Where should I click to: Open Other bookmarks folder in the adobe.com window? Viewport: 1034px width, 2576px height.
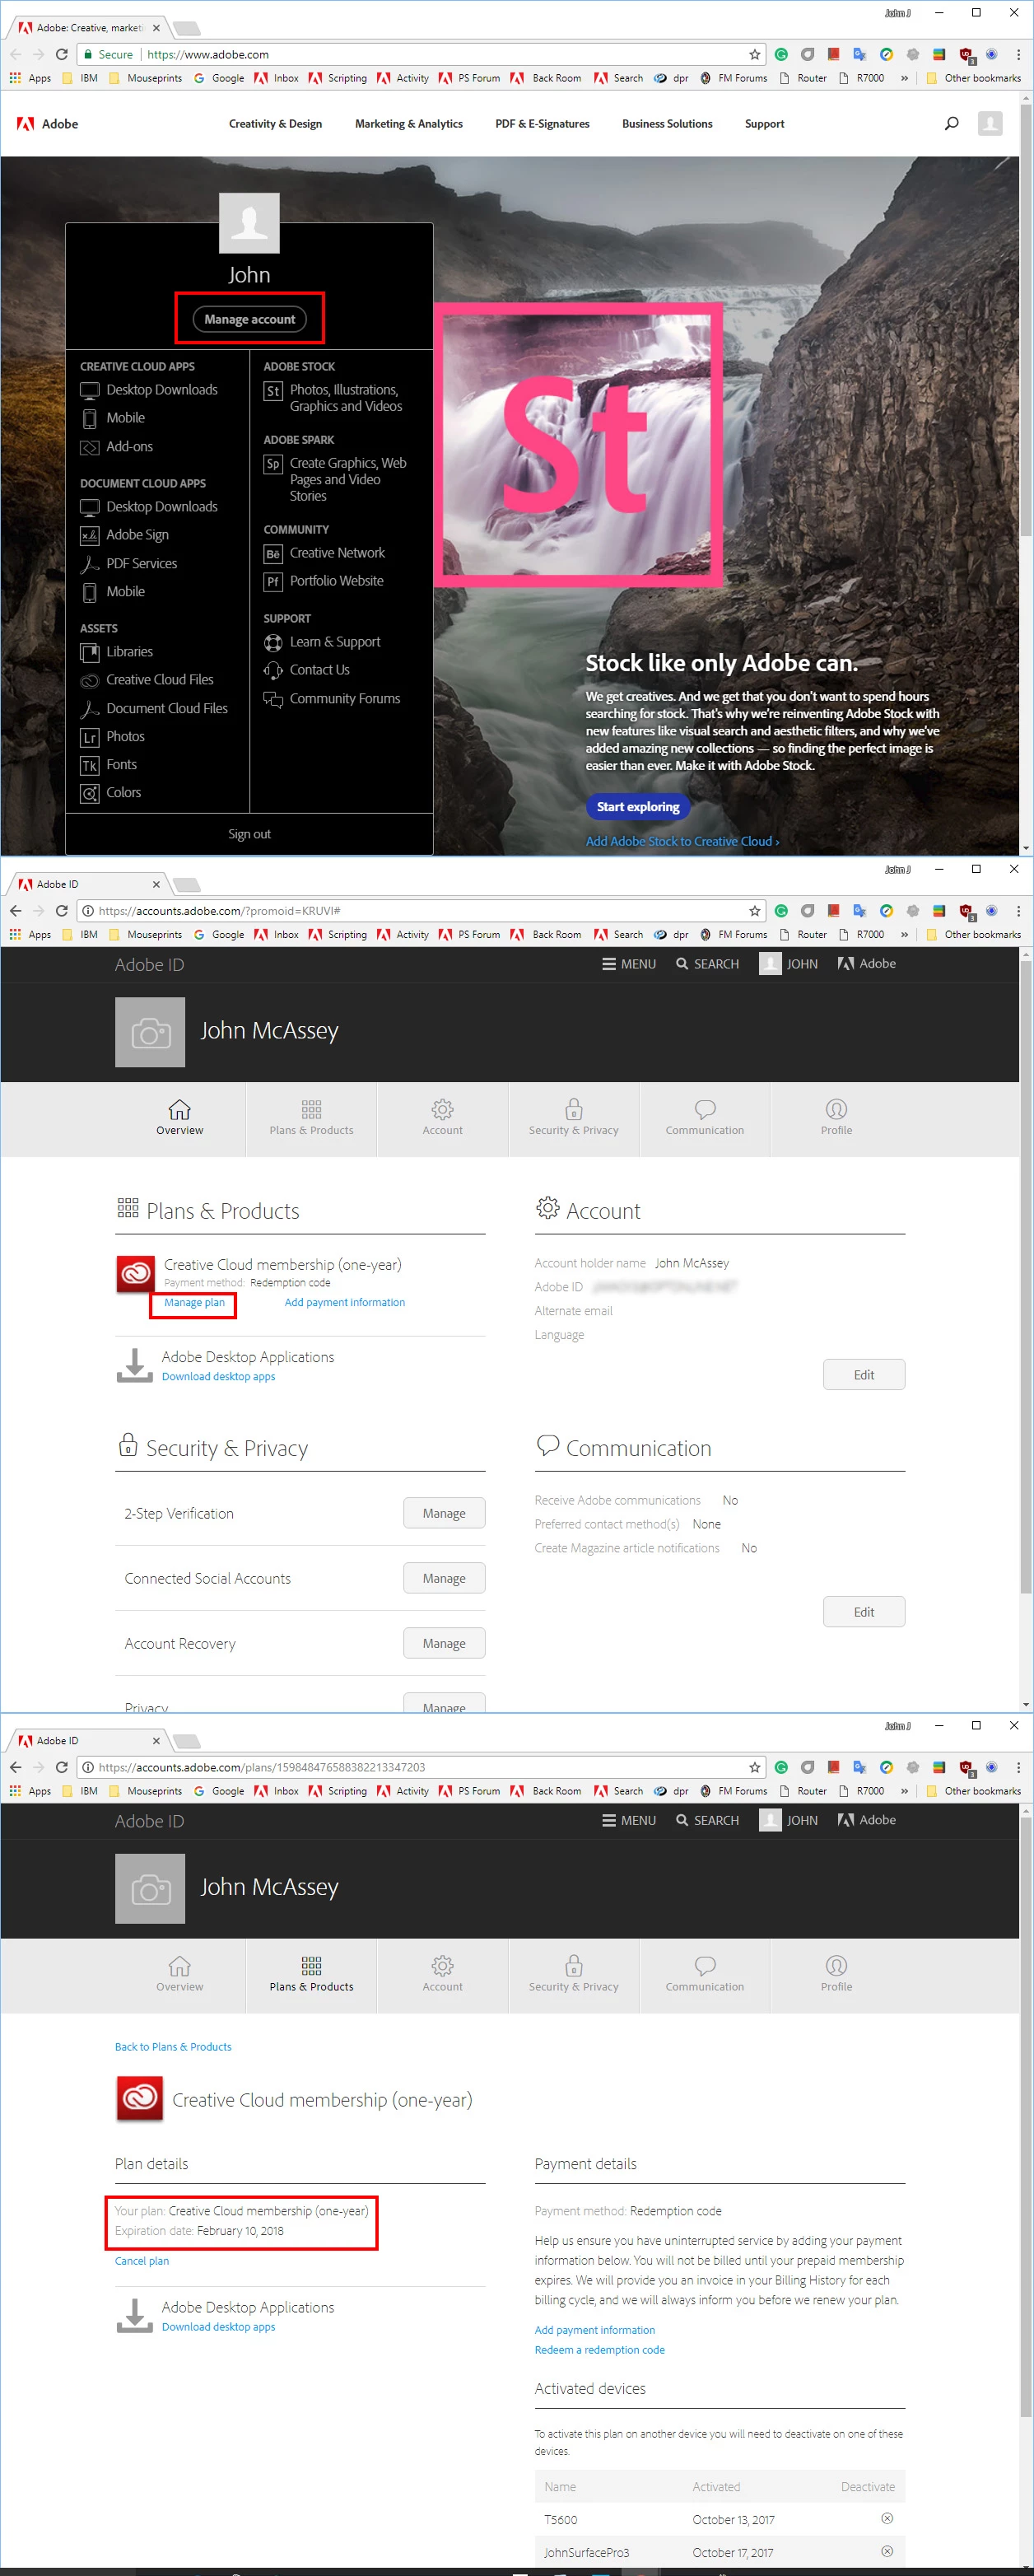973,78
